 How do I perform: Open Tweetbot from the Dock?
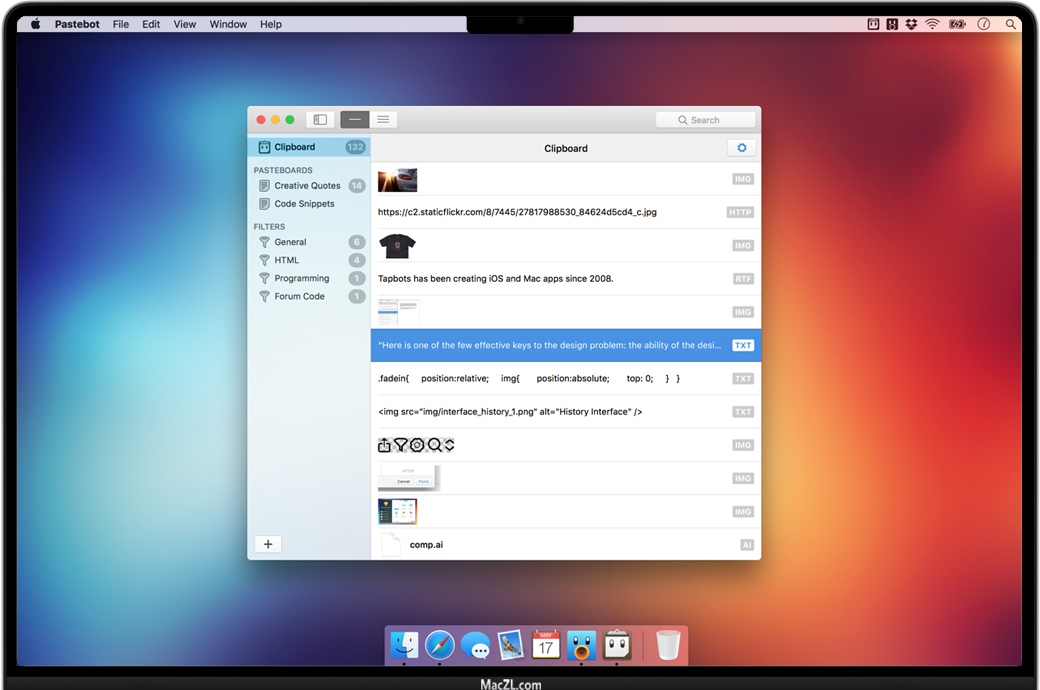[x=581, y=645]
